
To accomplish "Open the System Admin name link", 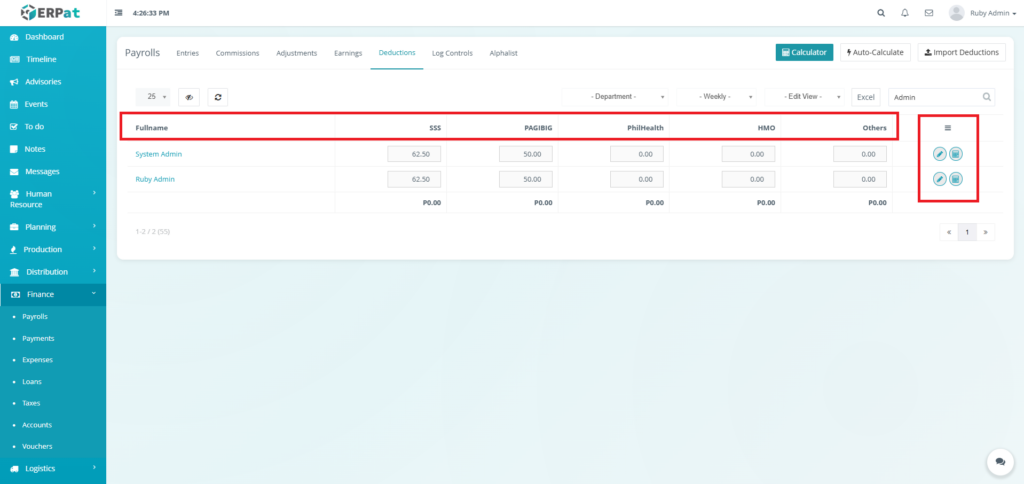I will coord(158,154).
